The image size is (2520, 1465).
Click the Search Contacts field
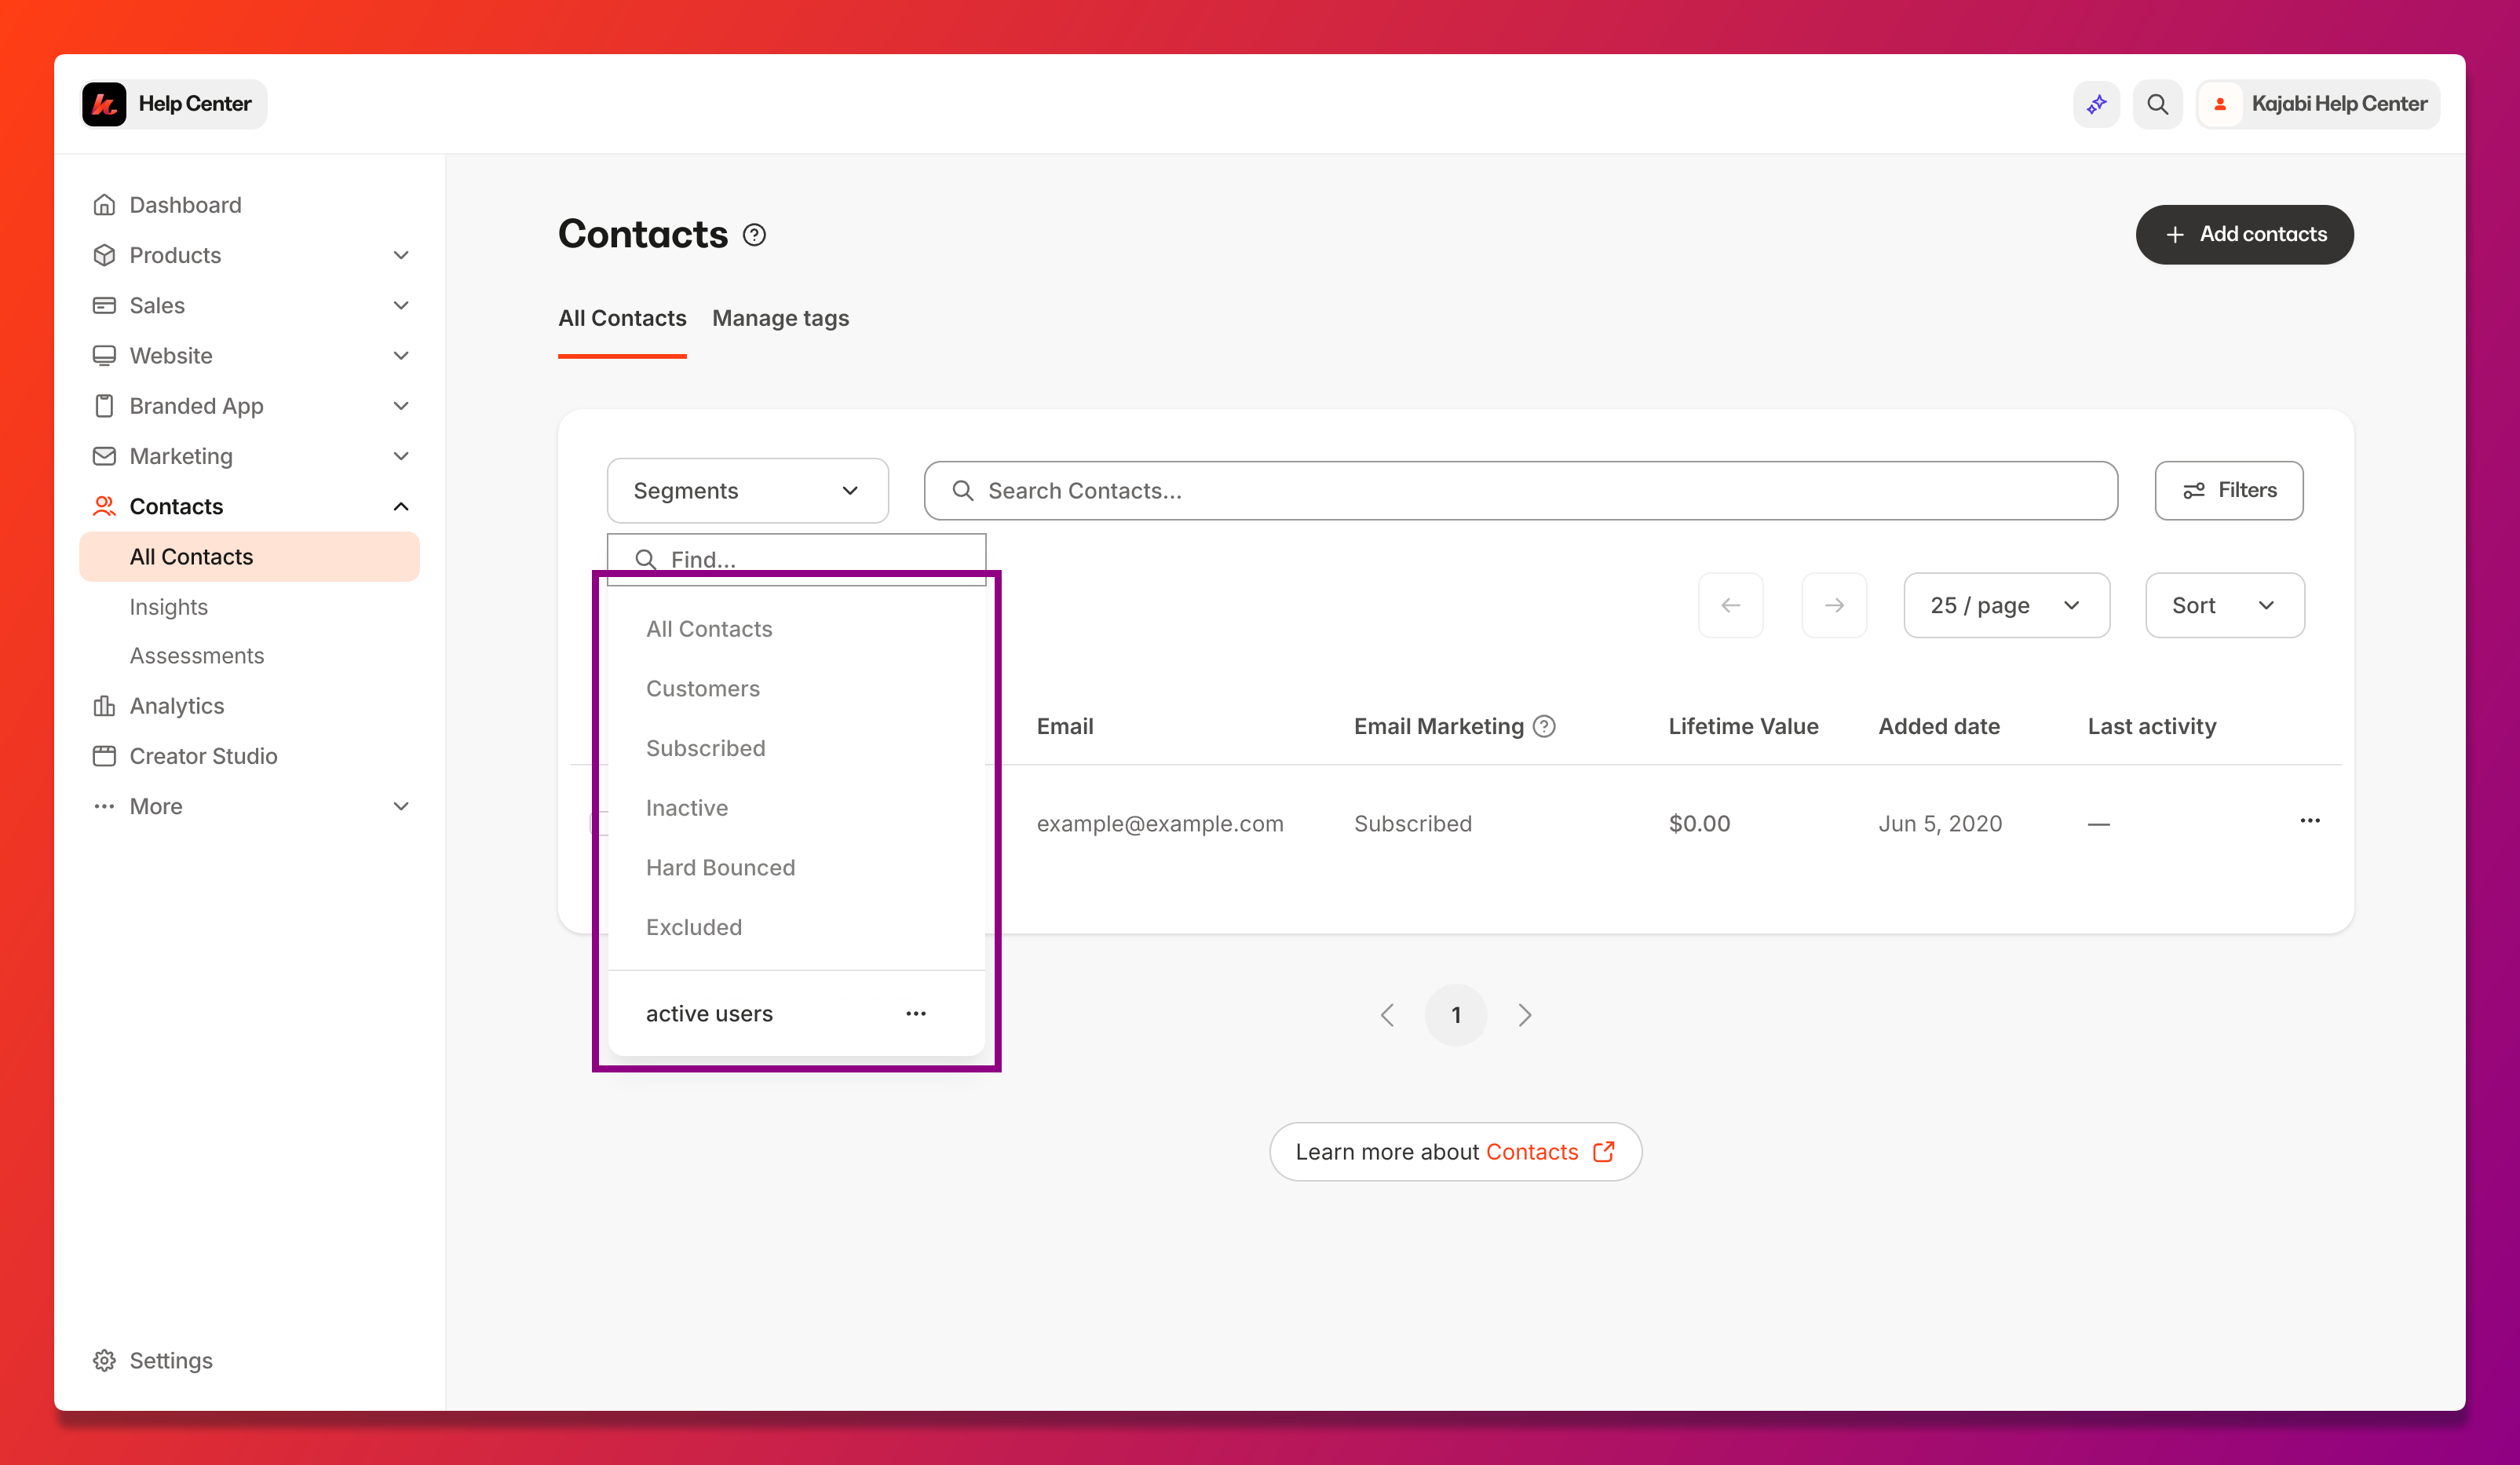pyautogui.click(x=1520, y=491)
